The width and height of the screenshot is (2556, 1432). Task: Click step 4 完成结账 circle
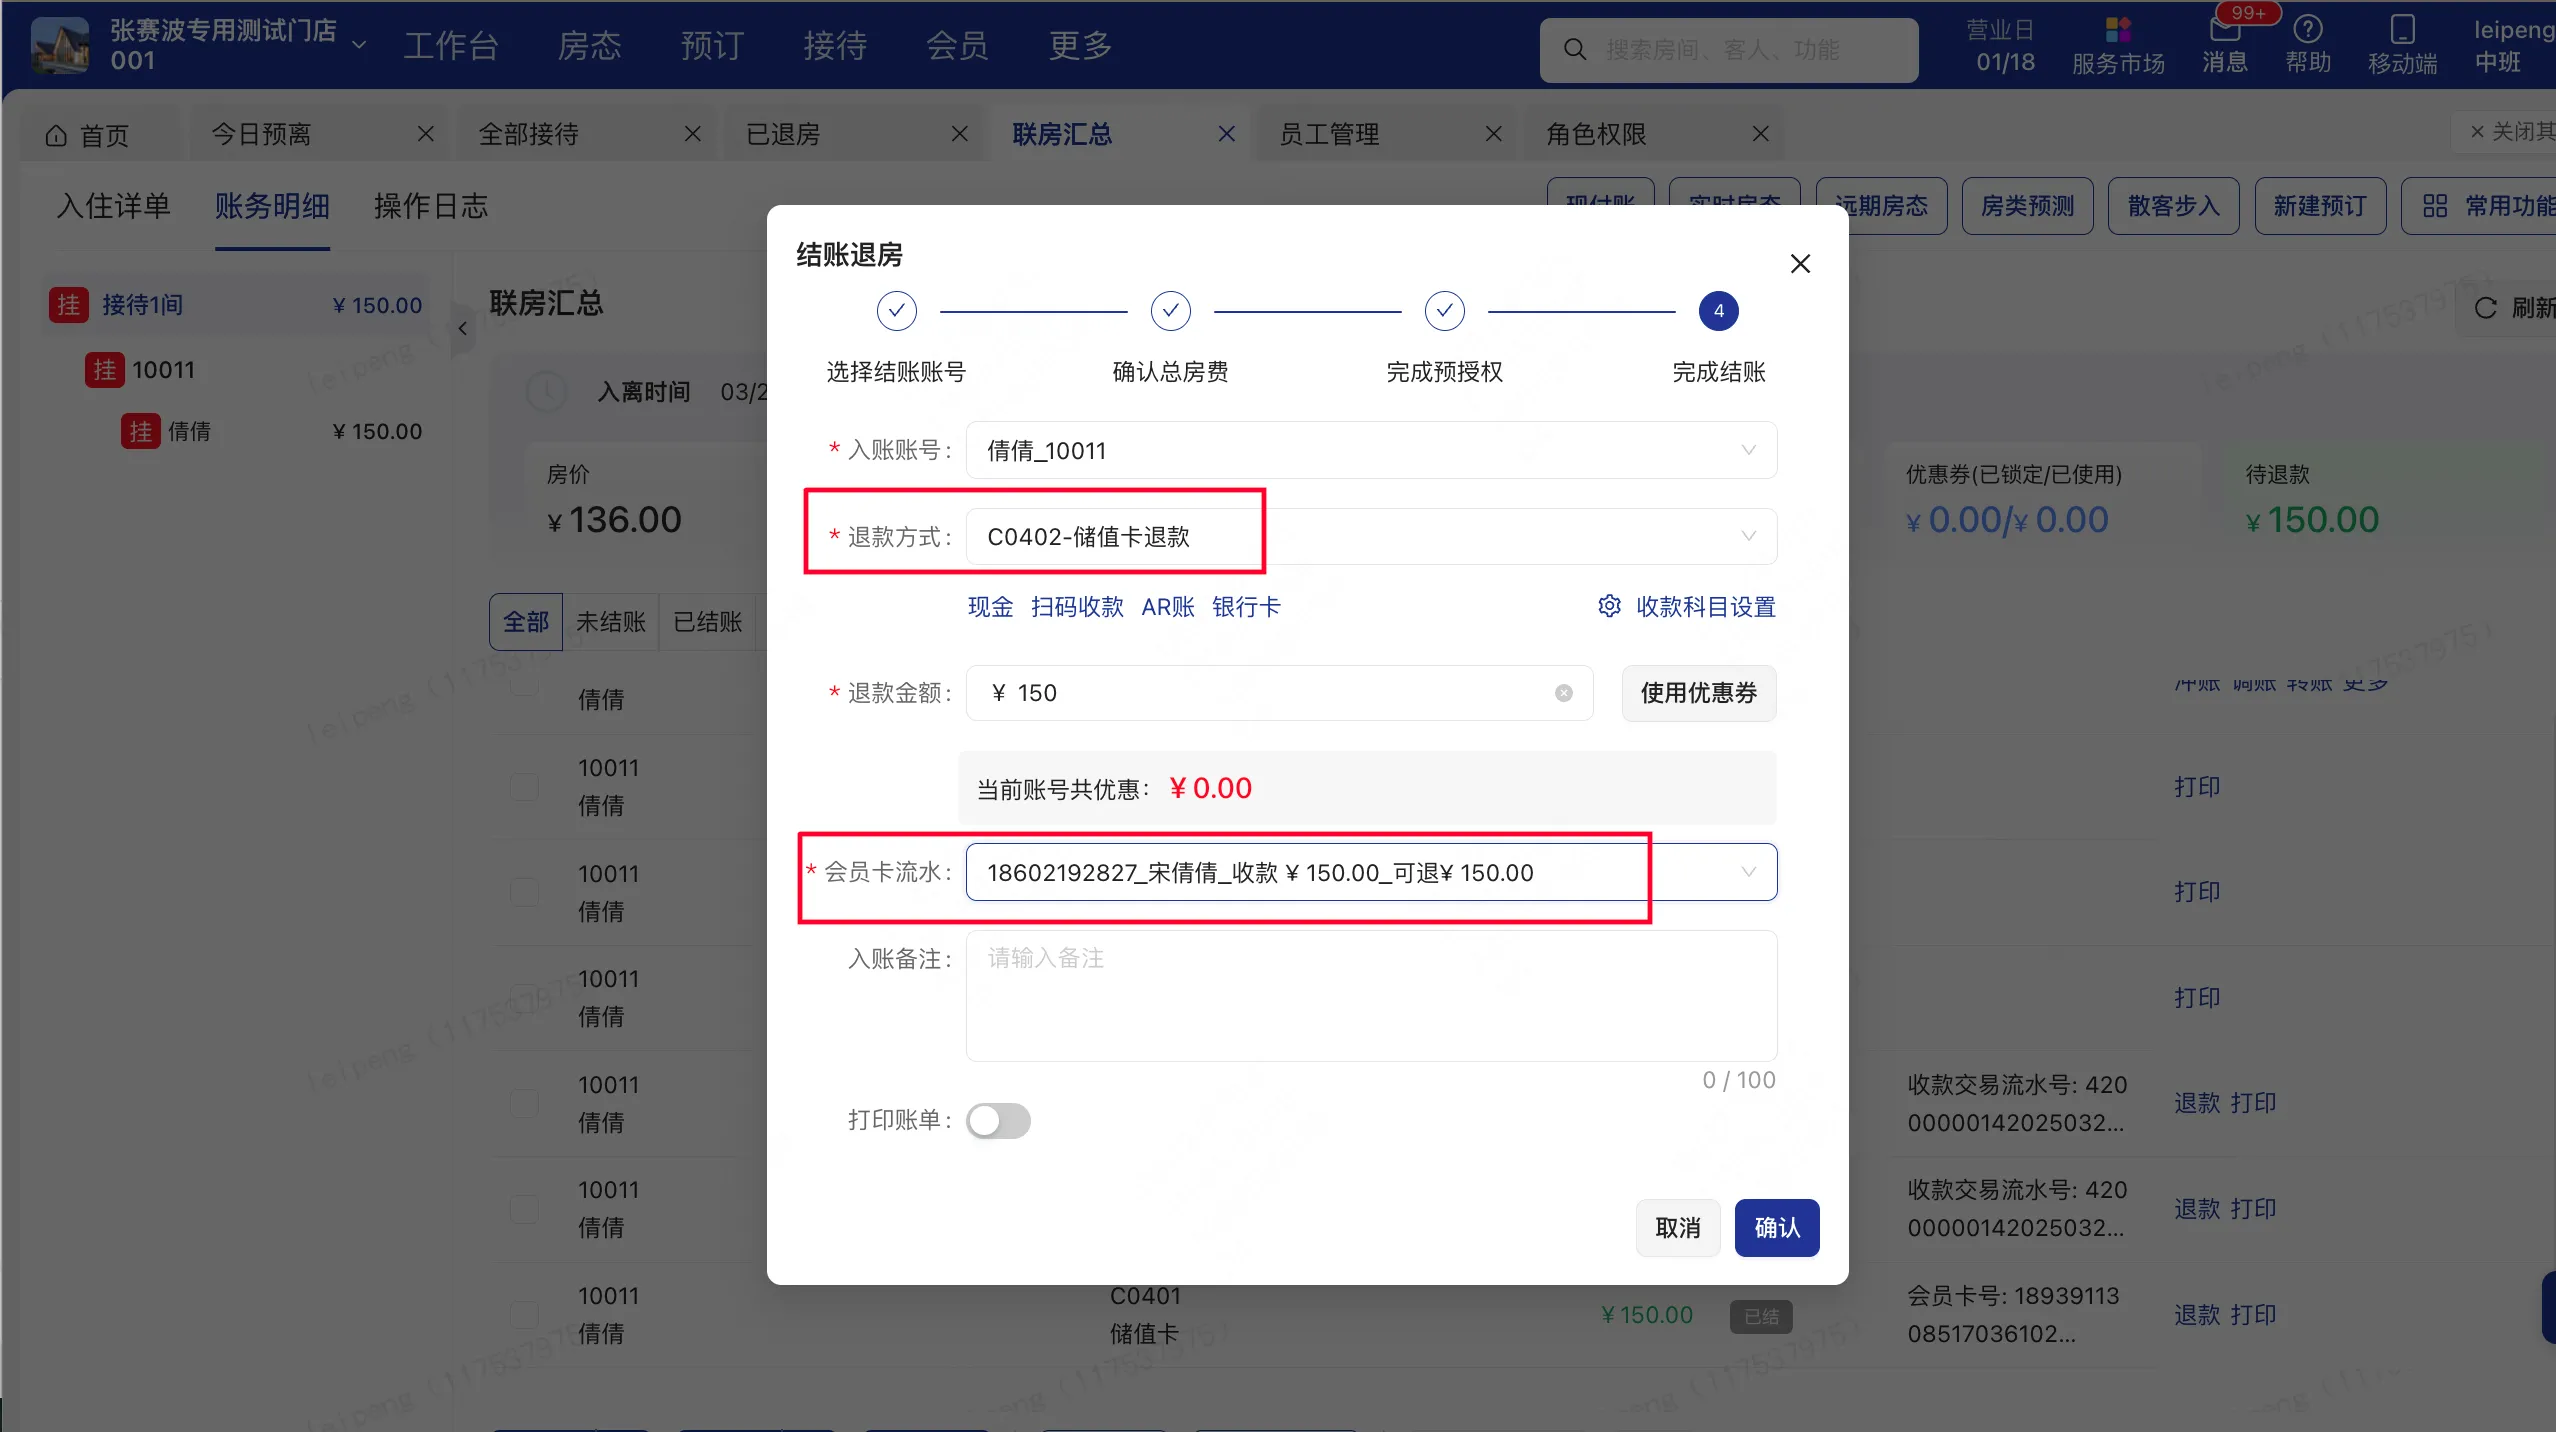[1718, 311]
